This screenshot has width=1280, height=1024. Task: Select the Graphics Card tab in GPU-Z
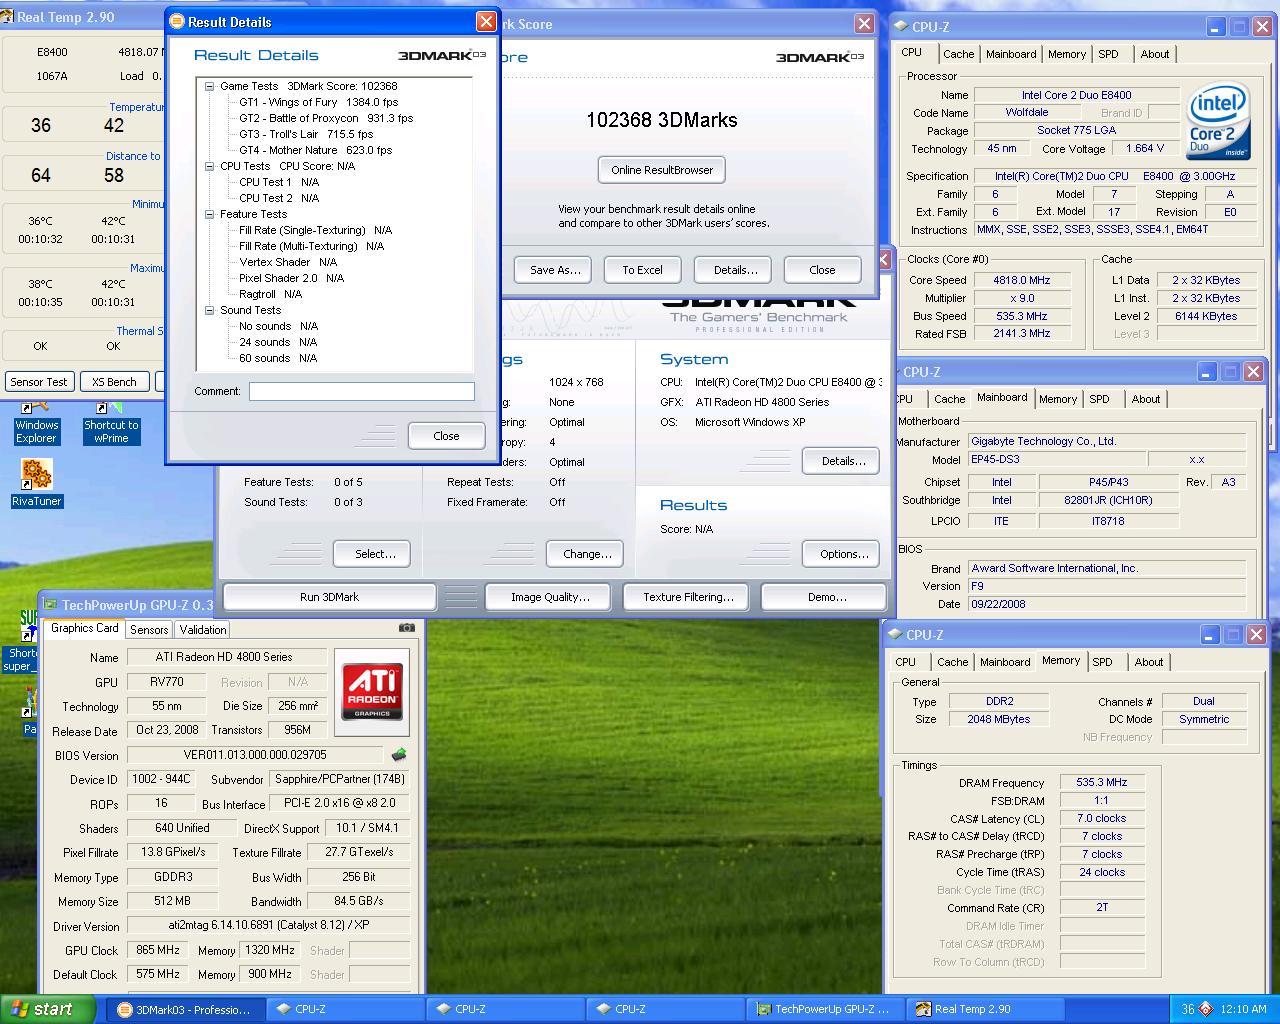[85, 628]
